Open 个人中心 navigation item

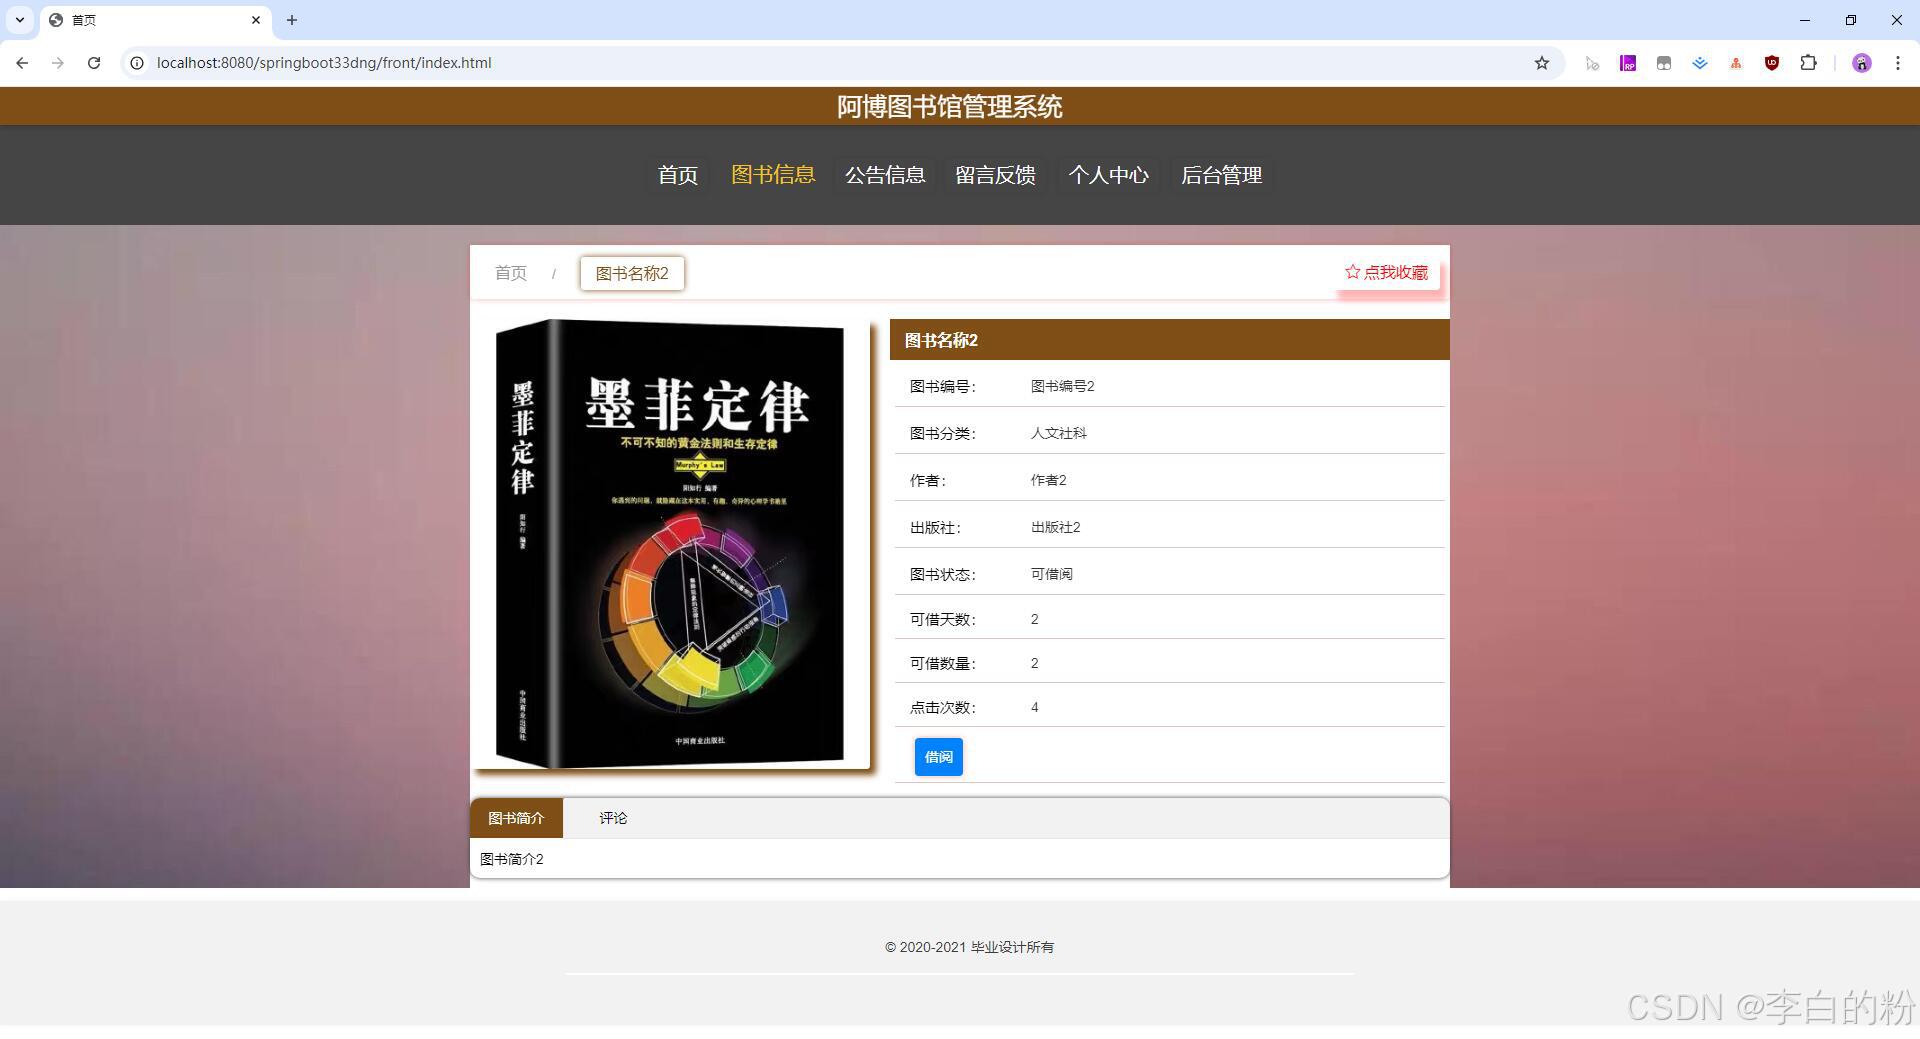(x=1108, y=175)
